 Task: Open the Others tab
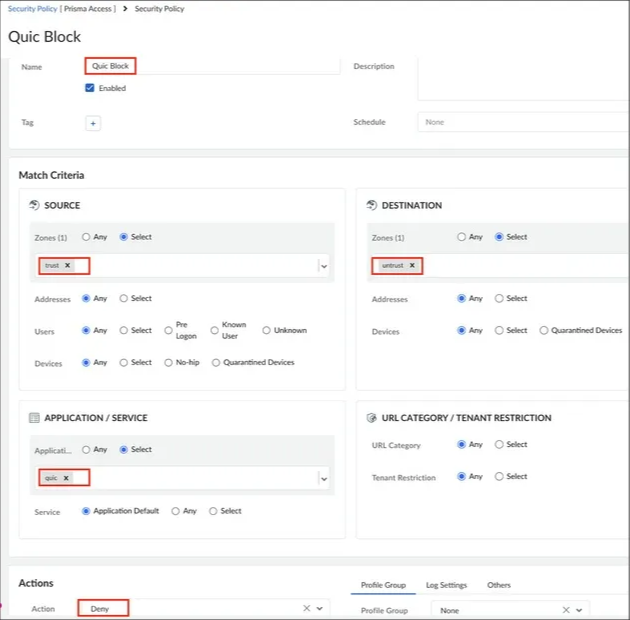(499, 585)
